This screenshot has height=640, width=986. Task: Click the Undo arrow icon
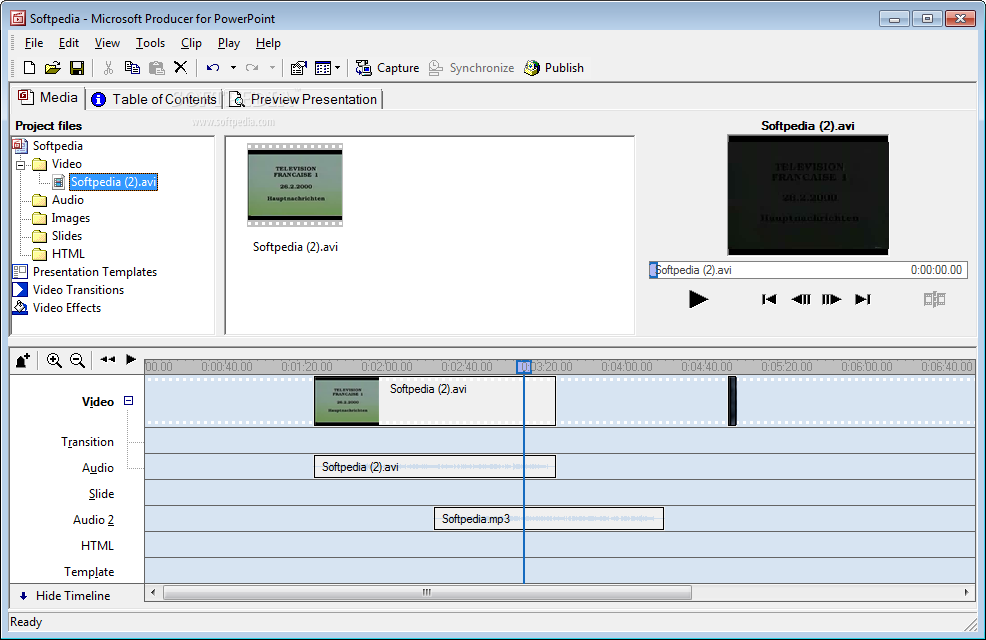[213, 68]
